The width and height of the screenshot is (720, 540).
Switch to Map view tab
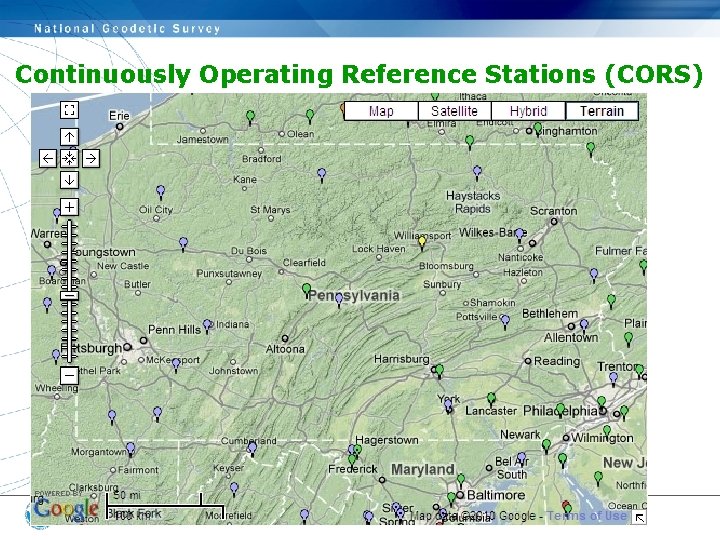(381, 111)
